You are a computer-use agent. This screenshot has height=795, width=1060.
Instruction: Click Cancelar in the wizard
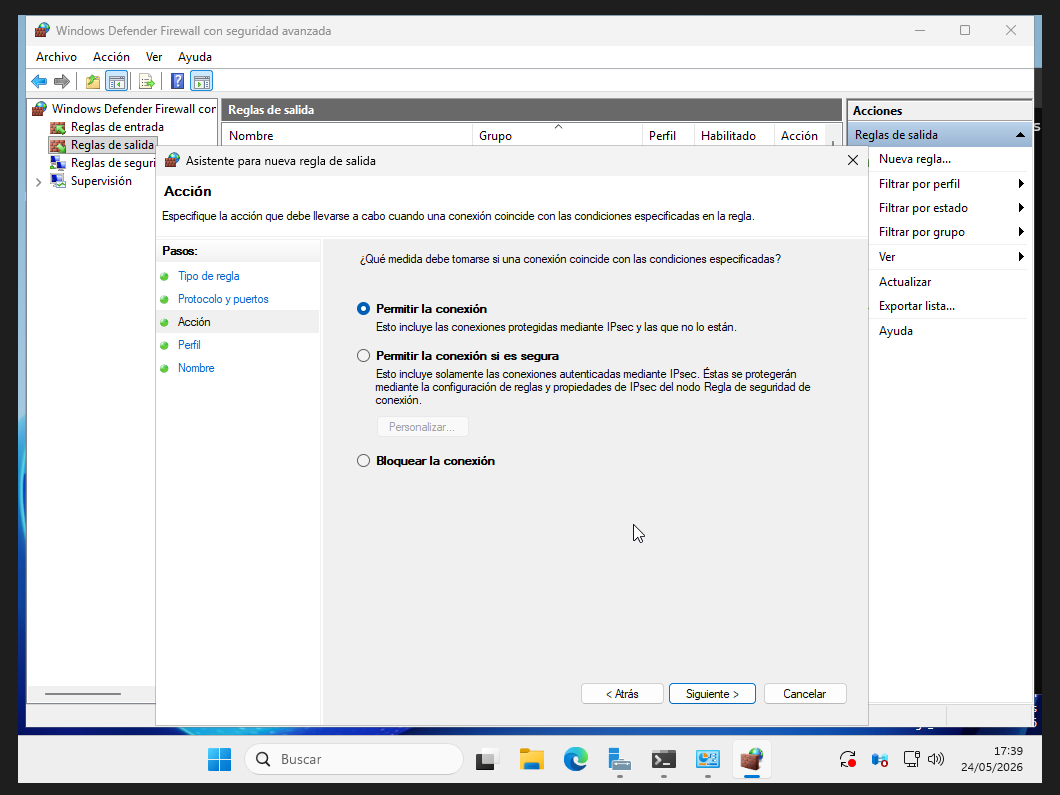click(804, 694)
